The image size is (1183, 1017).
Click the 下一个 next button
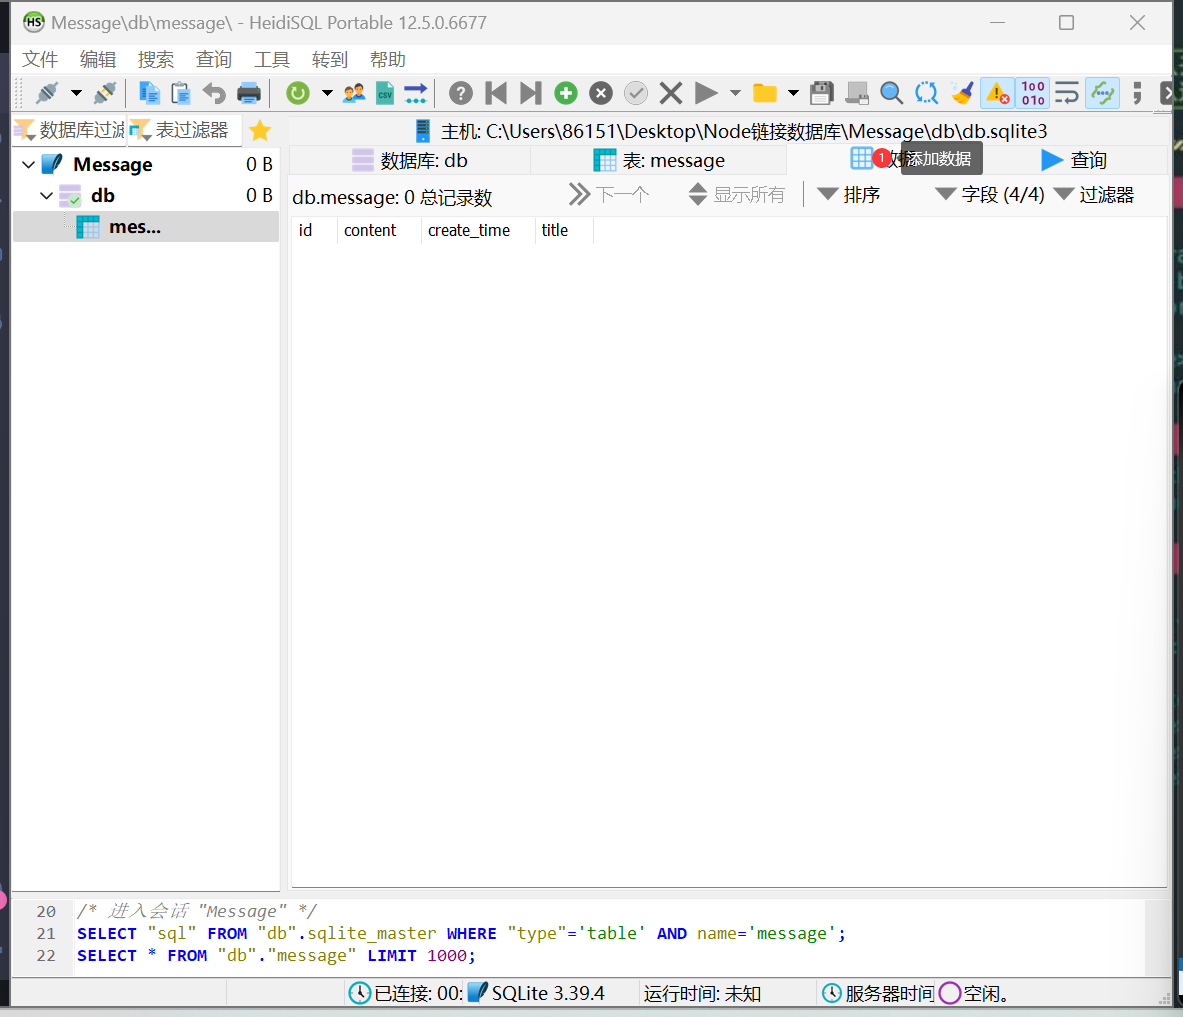(609, 195)
